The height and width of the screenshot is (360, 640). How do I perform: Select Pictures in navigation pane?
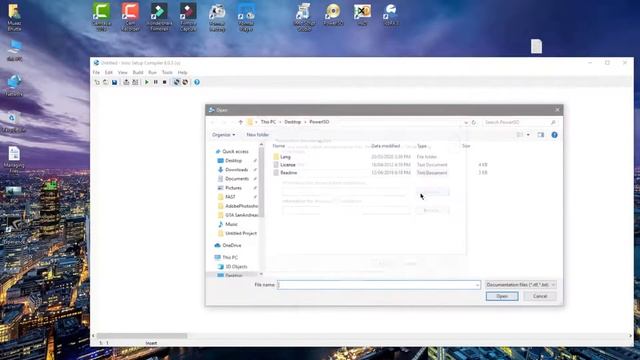click(233, 188)
